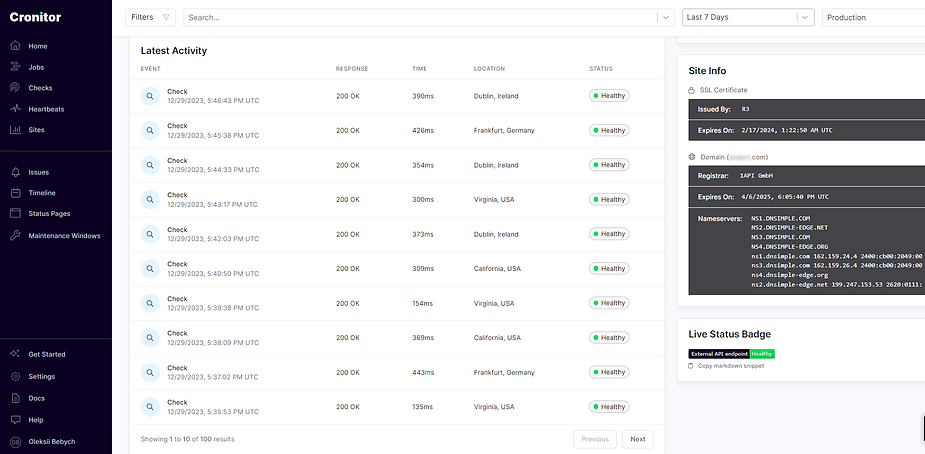The image size is (925, 454).
Task: Click Healthy status on 390ms row
Action: click(x=609, y=96)
